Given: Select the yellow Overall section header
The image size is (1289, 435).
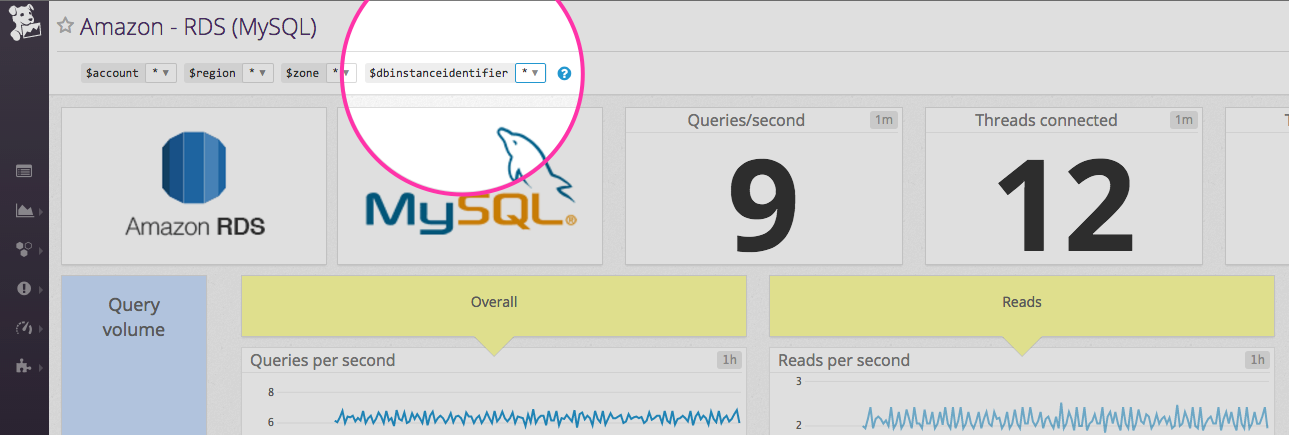Looking at the screenshot, I should 493,302.
